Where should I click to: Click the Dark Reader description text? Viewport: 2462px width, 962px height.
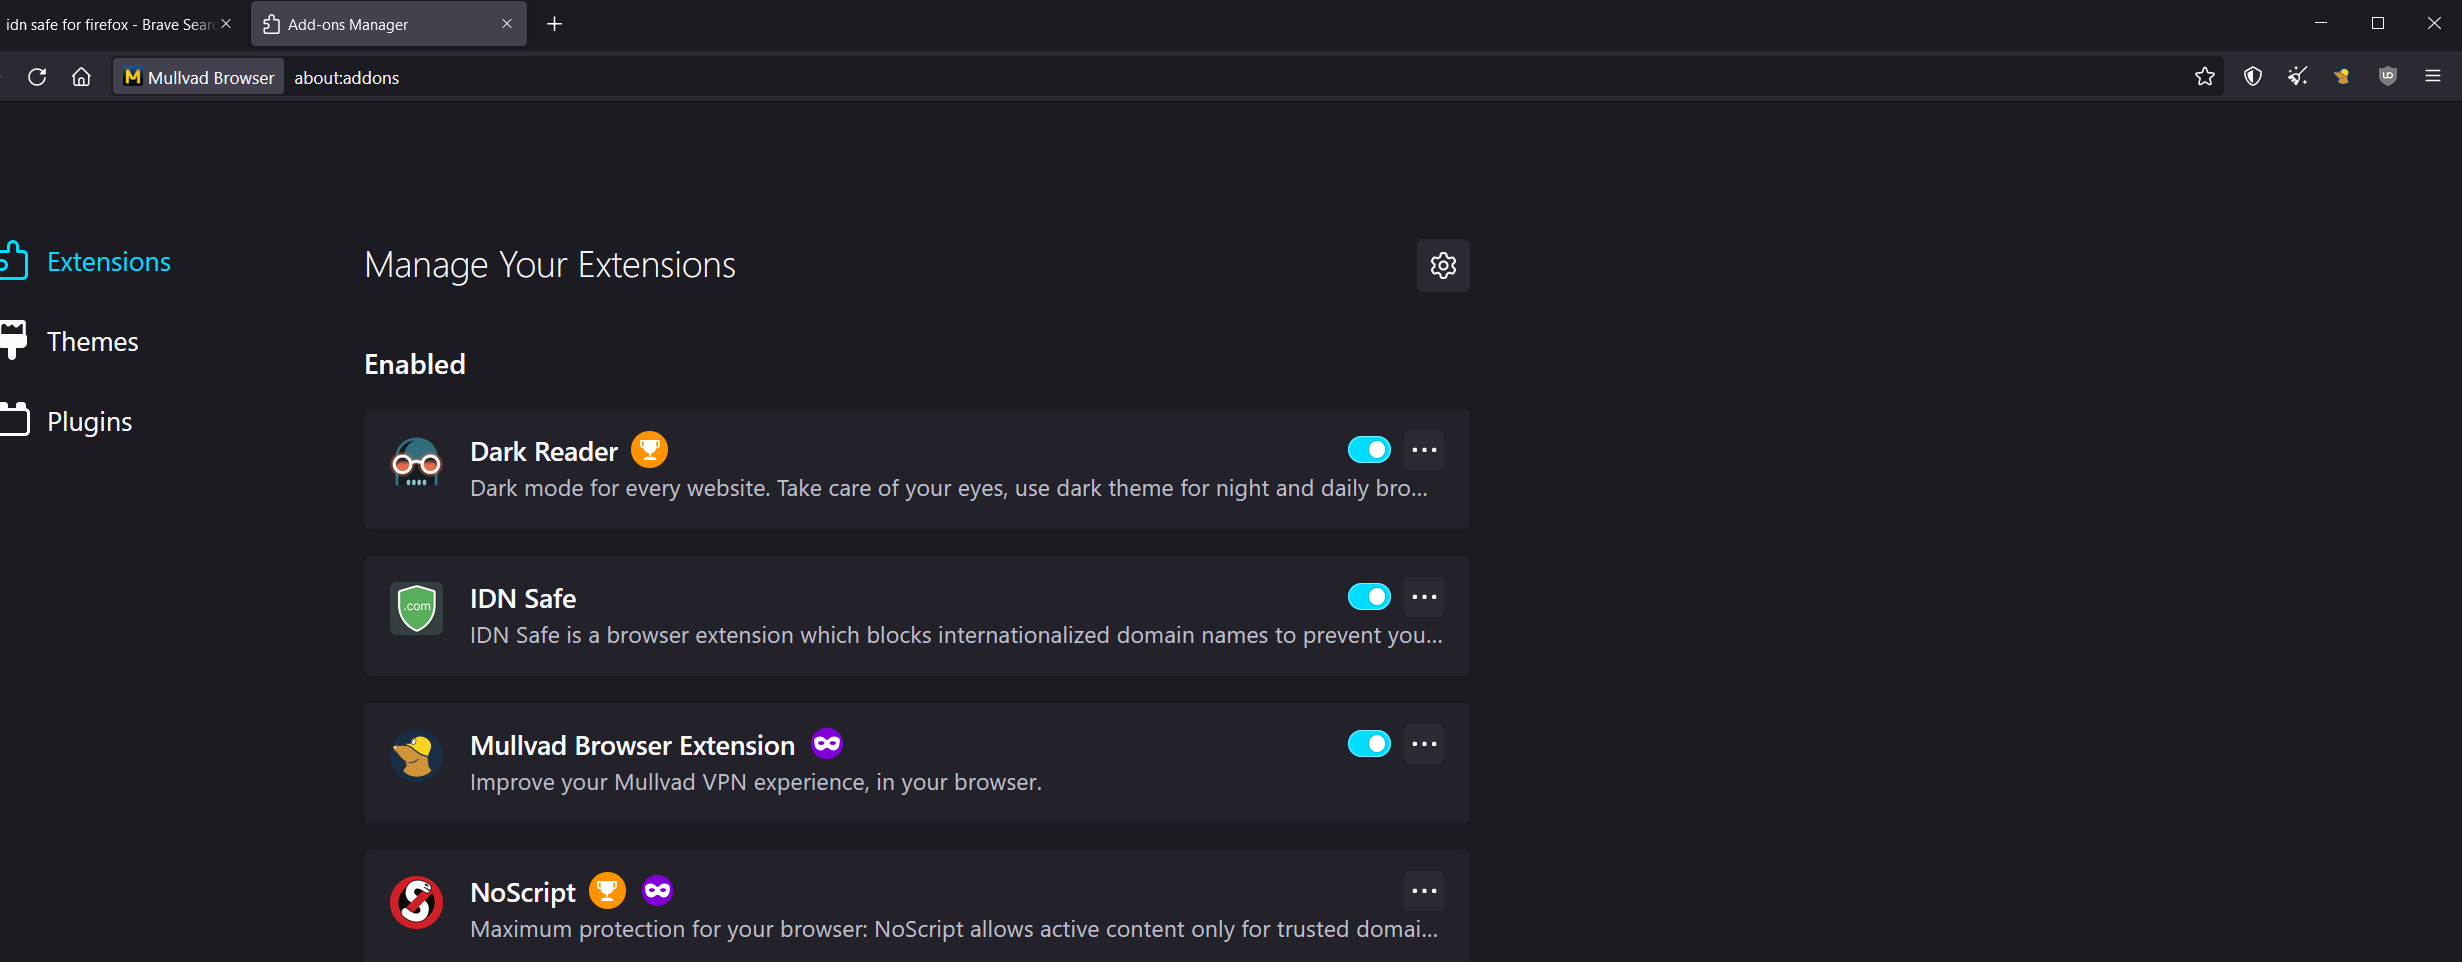click(949, 488)
